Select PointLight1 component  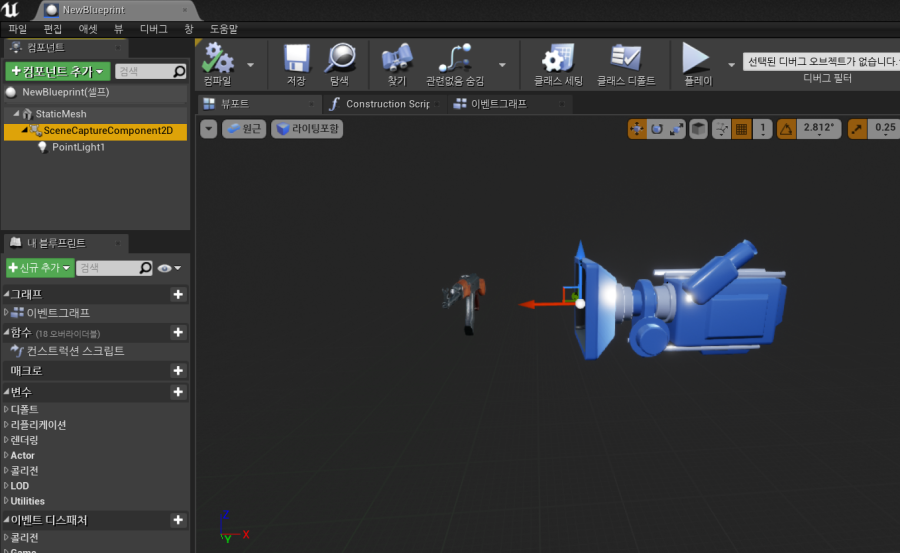tap(79, 147)
